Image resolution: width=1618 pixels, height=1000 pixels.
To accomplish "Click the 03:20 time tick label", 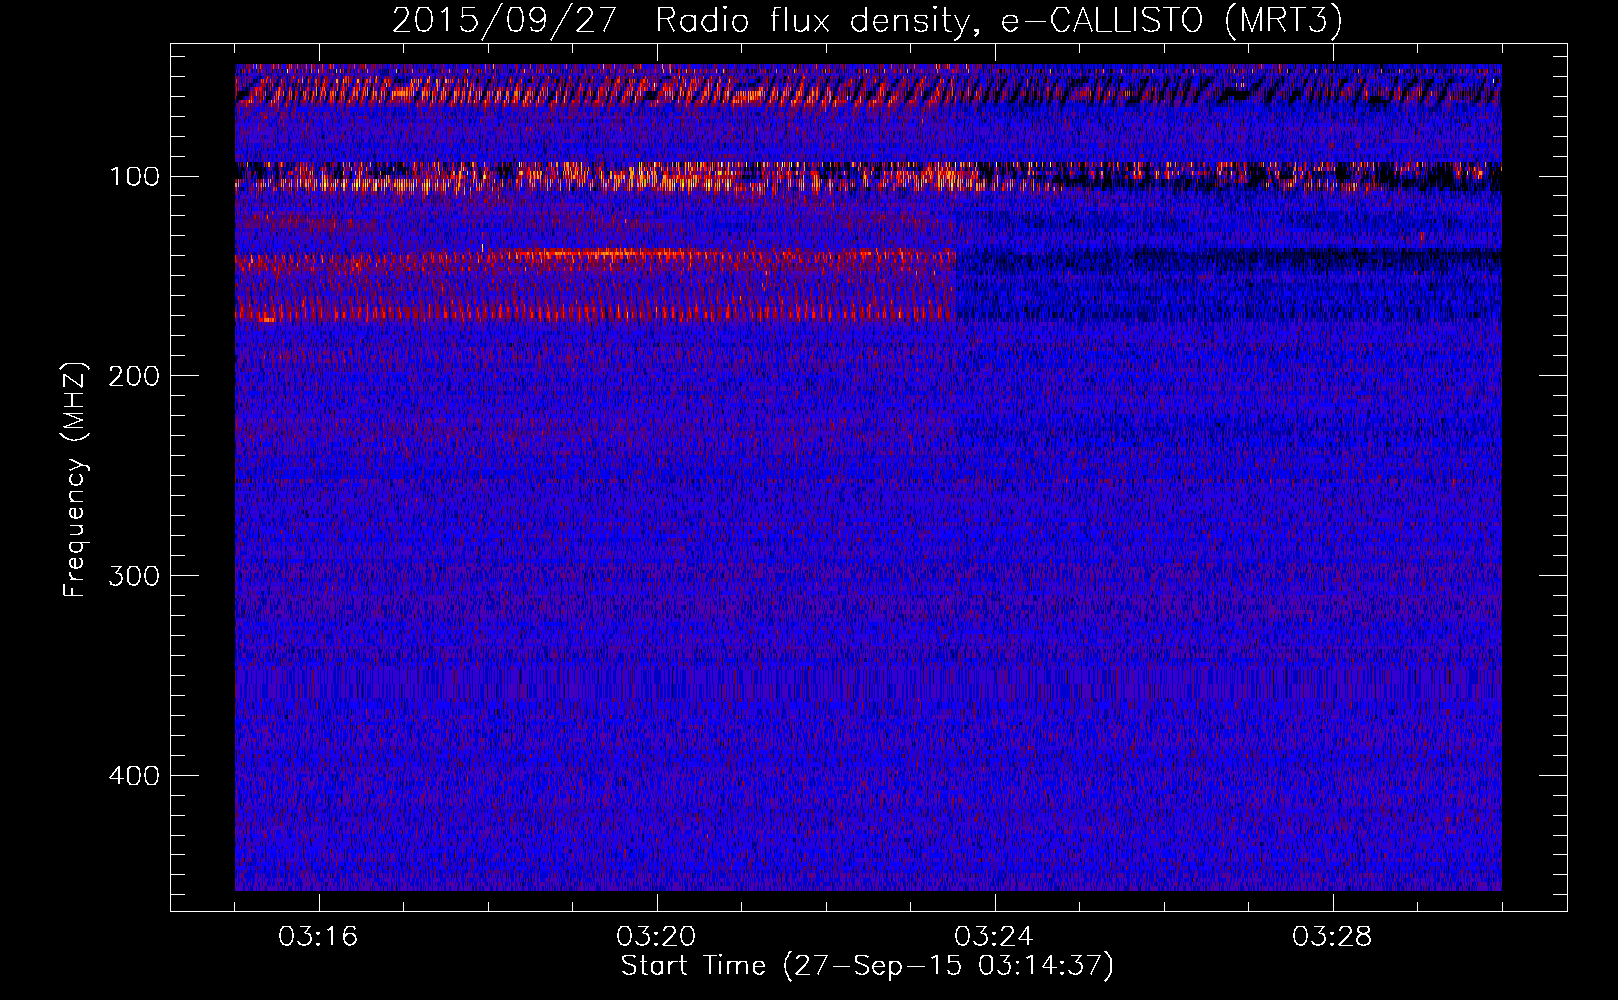I will click(656, 937).
